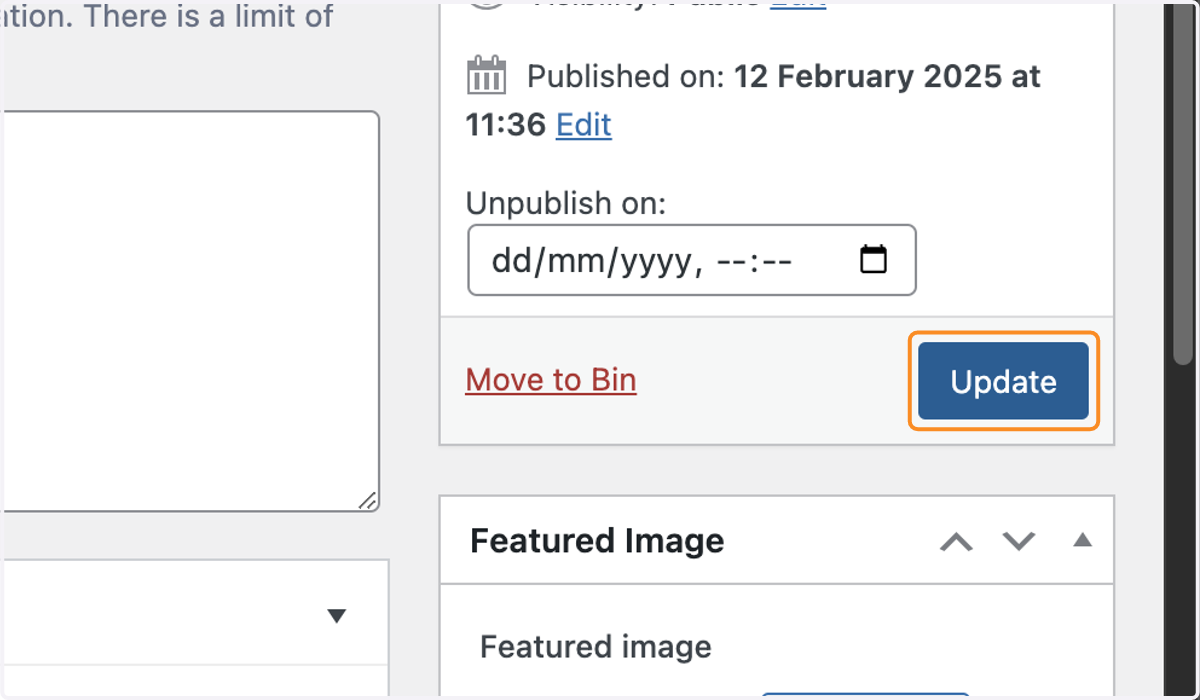Move Featured Image panel up
Image resolution: width=1200 pixels, height=700 pixels.
tap(956, 541)
